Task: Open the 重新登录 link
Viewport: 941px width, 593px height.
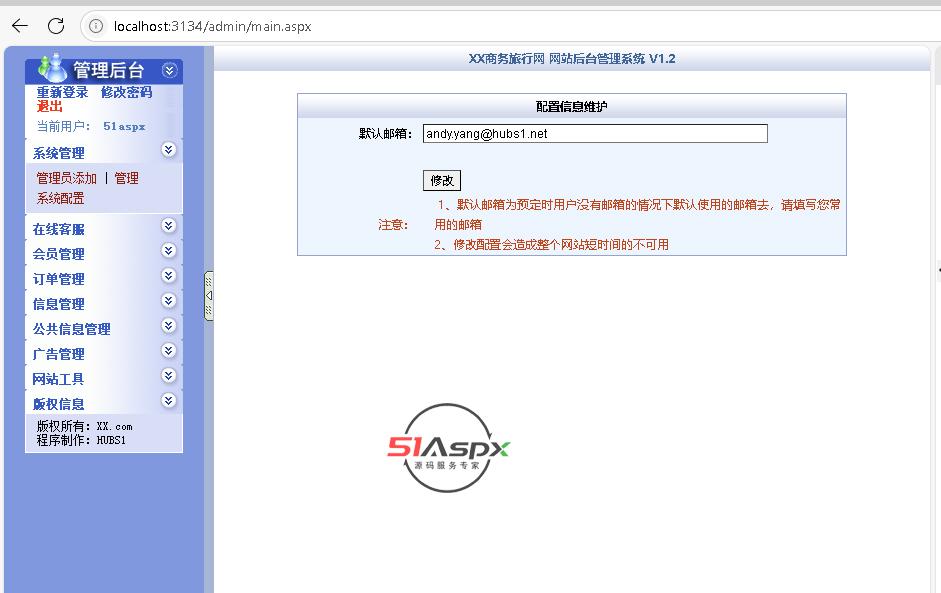Action: (x=62, y=92)
